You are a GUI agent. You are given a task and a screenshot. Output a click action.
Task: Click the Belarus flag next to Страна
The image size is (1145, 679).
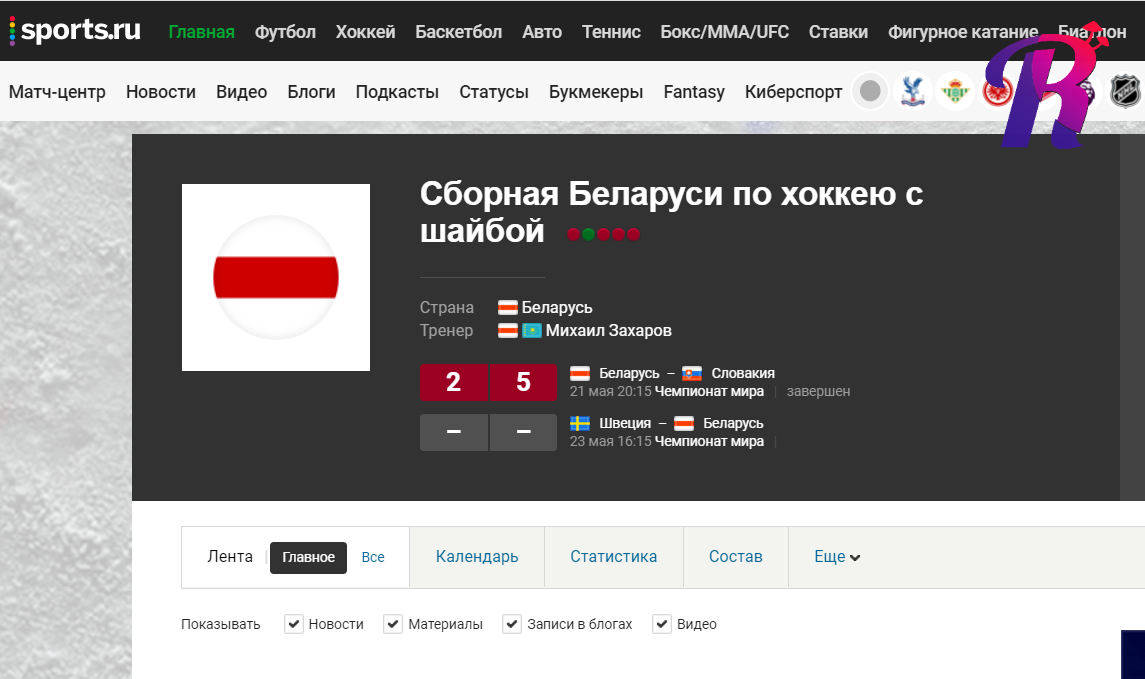[508, 307]
